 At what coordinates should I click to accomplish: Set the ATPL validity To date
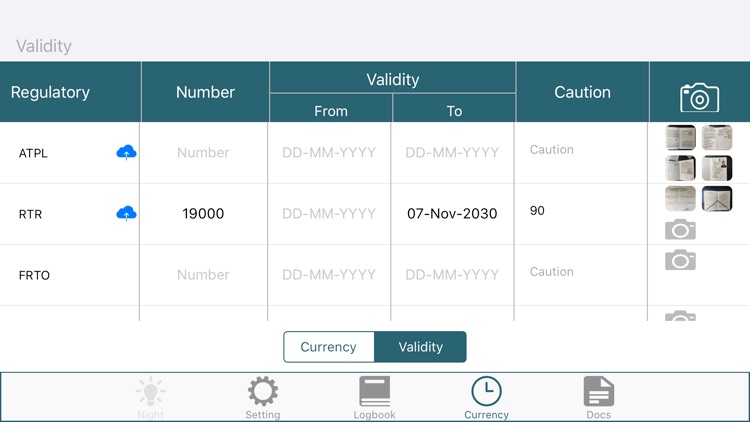pos(452,153)
